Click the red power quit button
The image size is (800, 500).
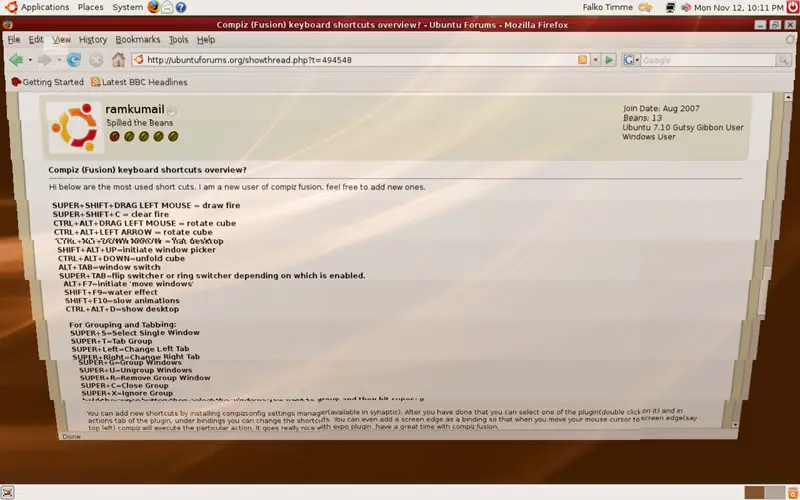point(793,7)
